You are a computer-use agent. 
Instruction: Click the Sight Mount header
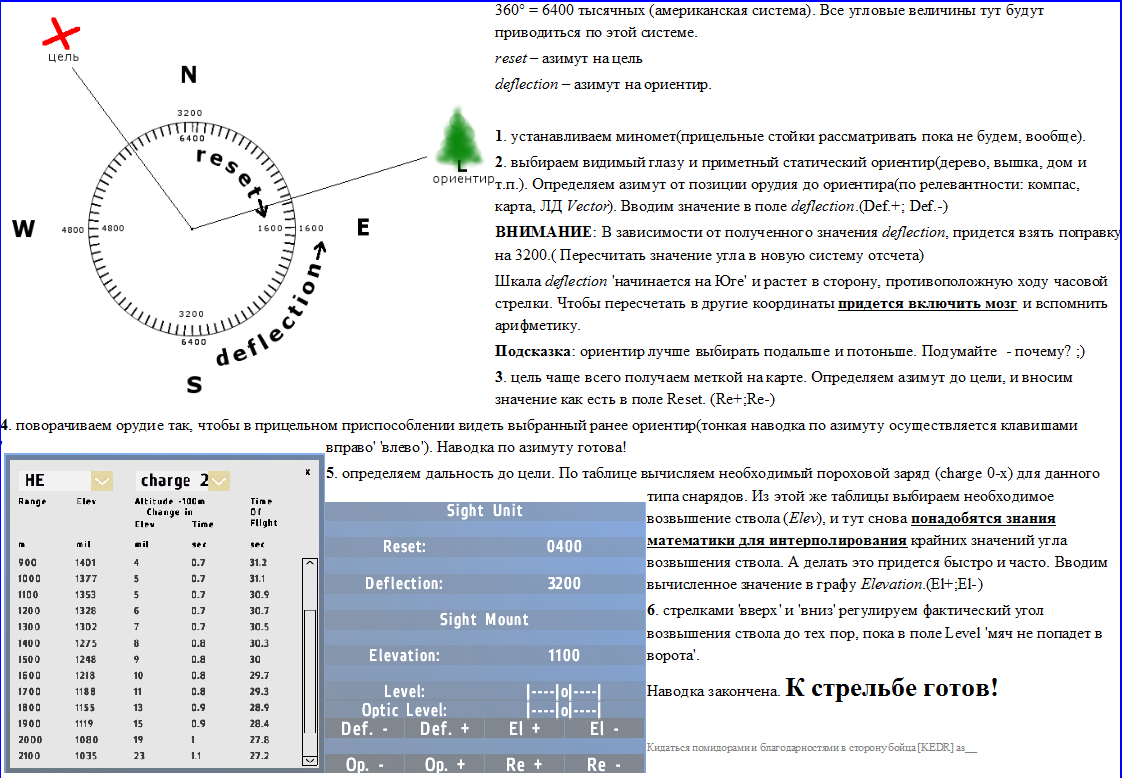click(x=484, y=620)
